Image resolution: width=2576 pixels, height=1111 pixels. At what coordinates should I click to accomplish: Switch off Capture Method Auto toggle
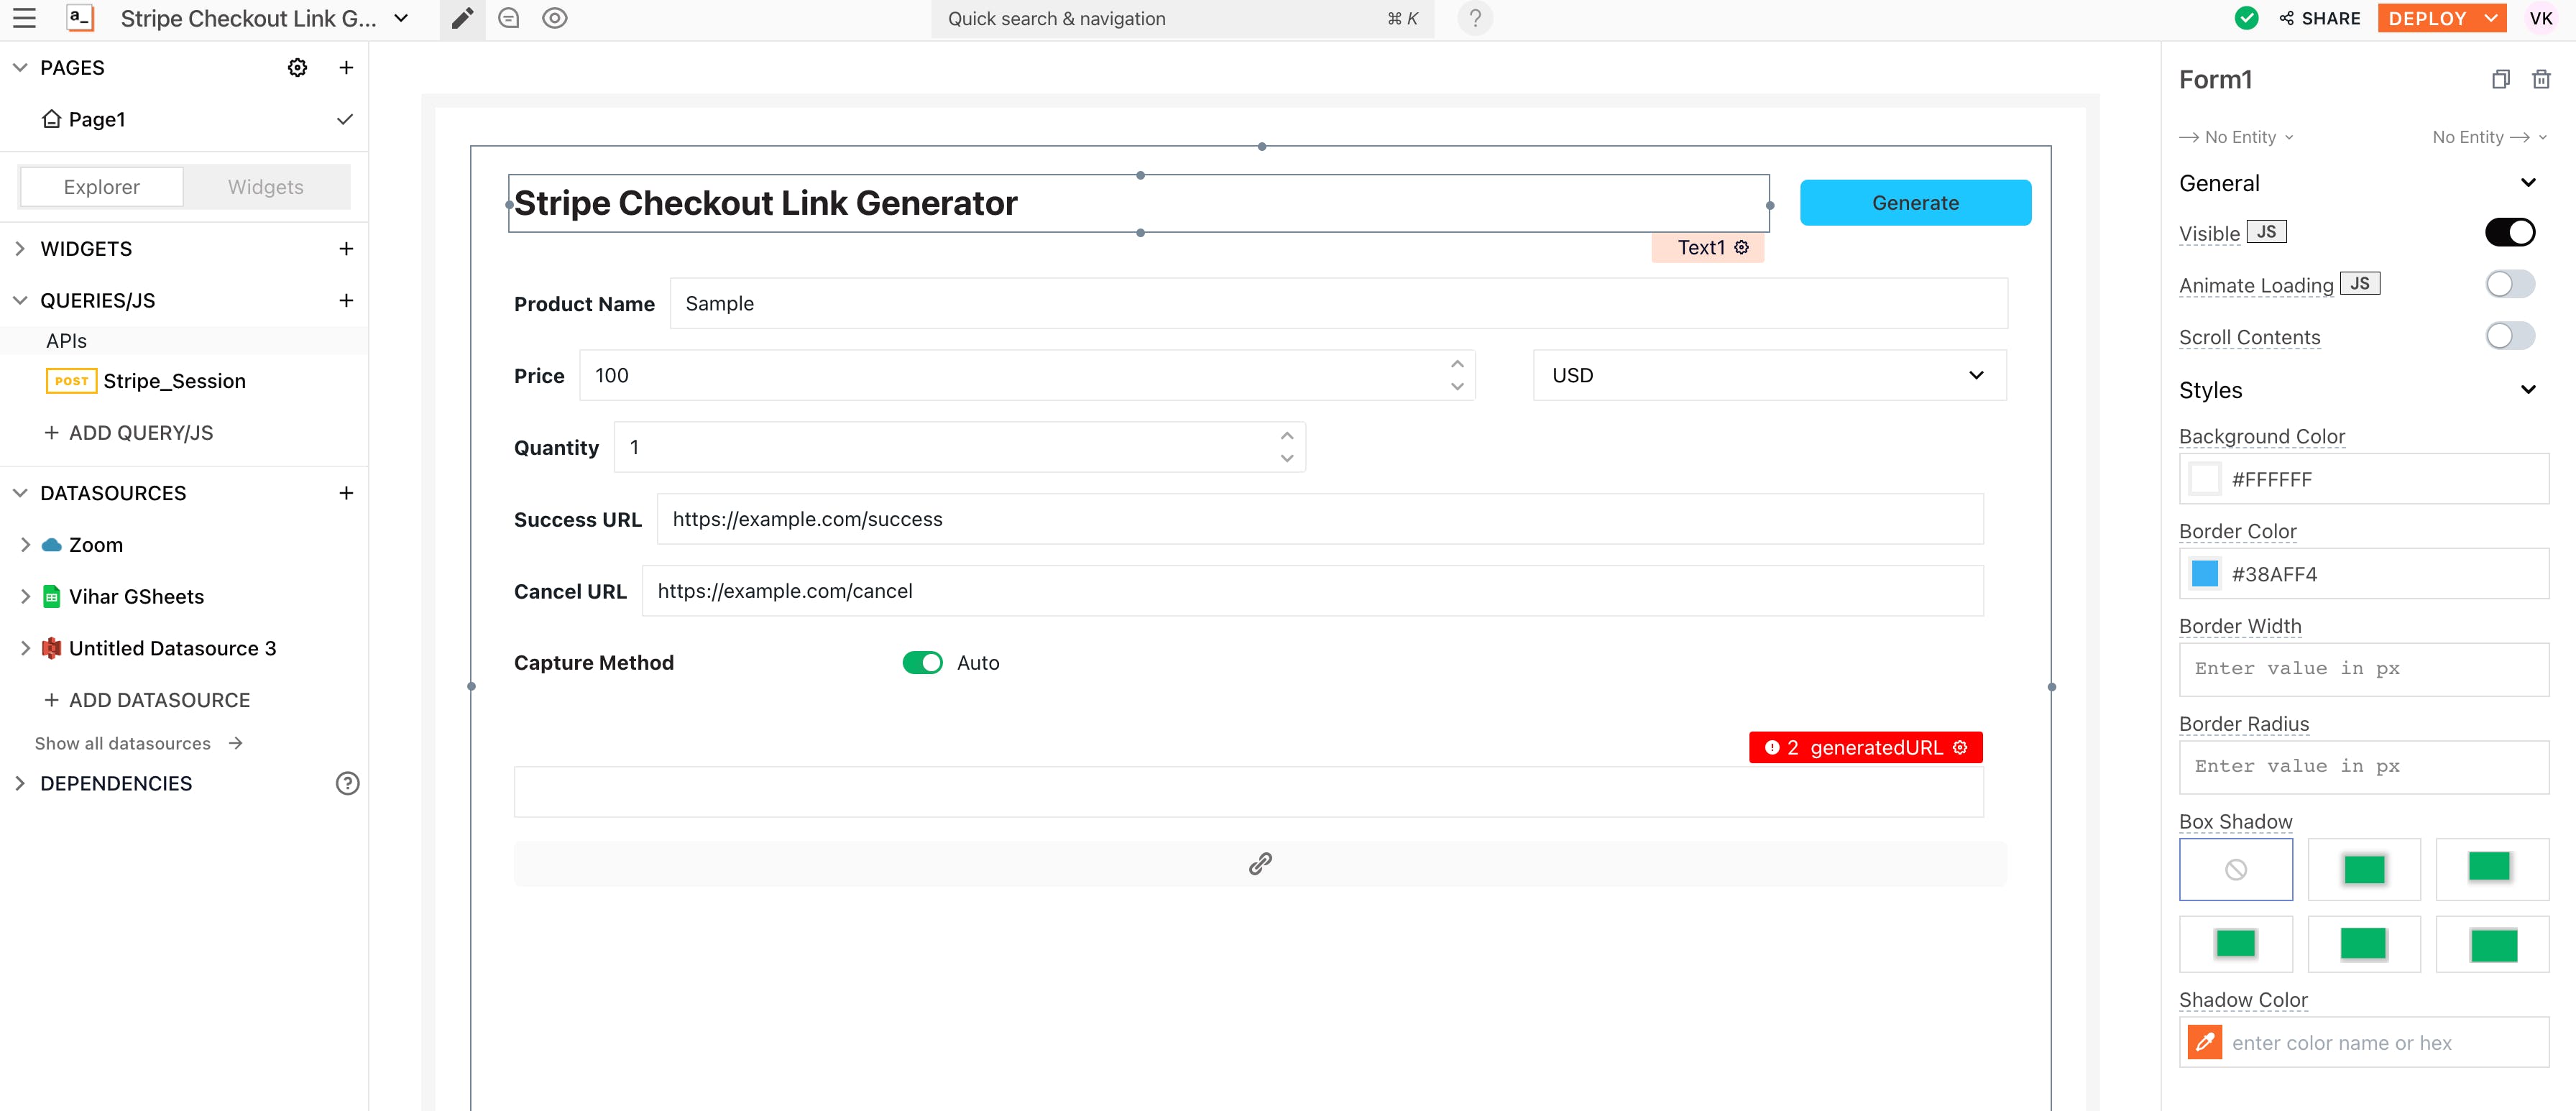point(922,663)
